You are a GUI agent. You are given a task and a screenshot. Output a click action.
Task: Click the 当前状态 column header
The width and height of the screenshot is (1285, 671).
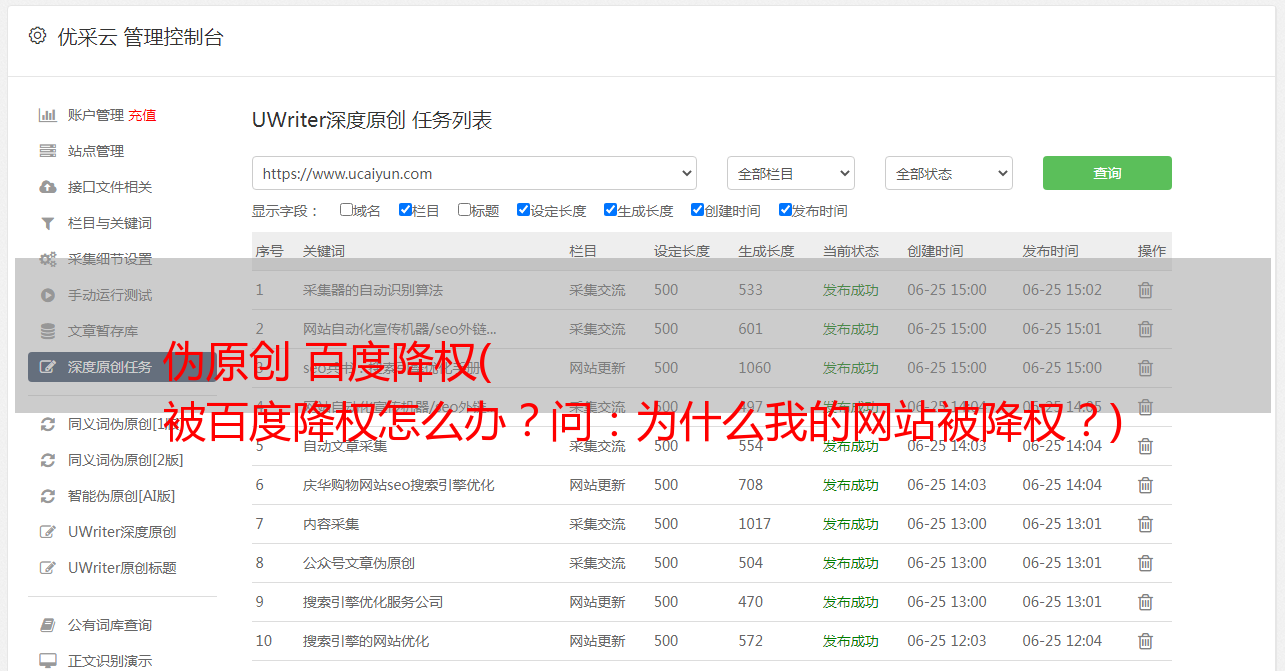tap(851, 251)
